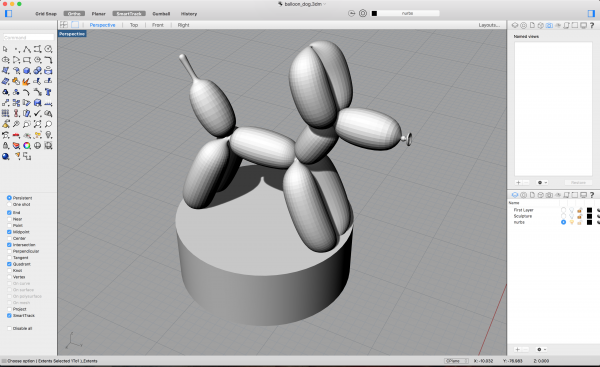Select the Fillet curves tool
The image size is (600, 367).
48,60
